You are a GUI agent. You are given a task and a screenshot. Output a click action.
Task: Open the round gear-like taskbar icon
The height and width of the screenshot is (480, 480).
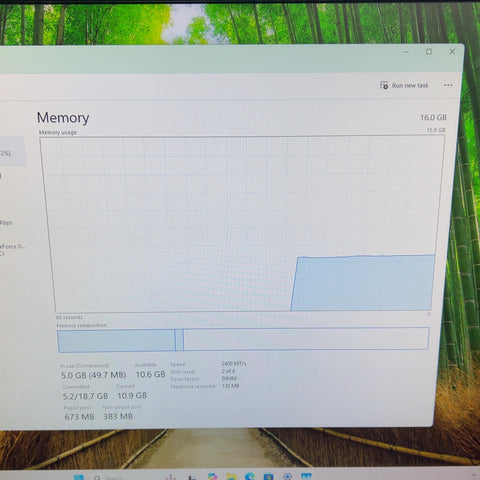point(287,477)
